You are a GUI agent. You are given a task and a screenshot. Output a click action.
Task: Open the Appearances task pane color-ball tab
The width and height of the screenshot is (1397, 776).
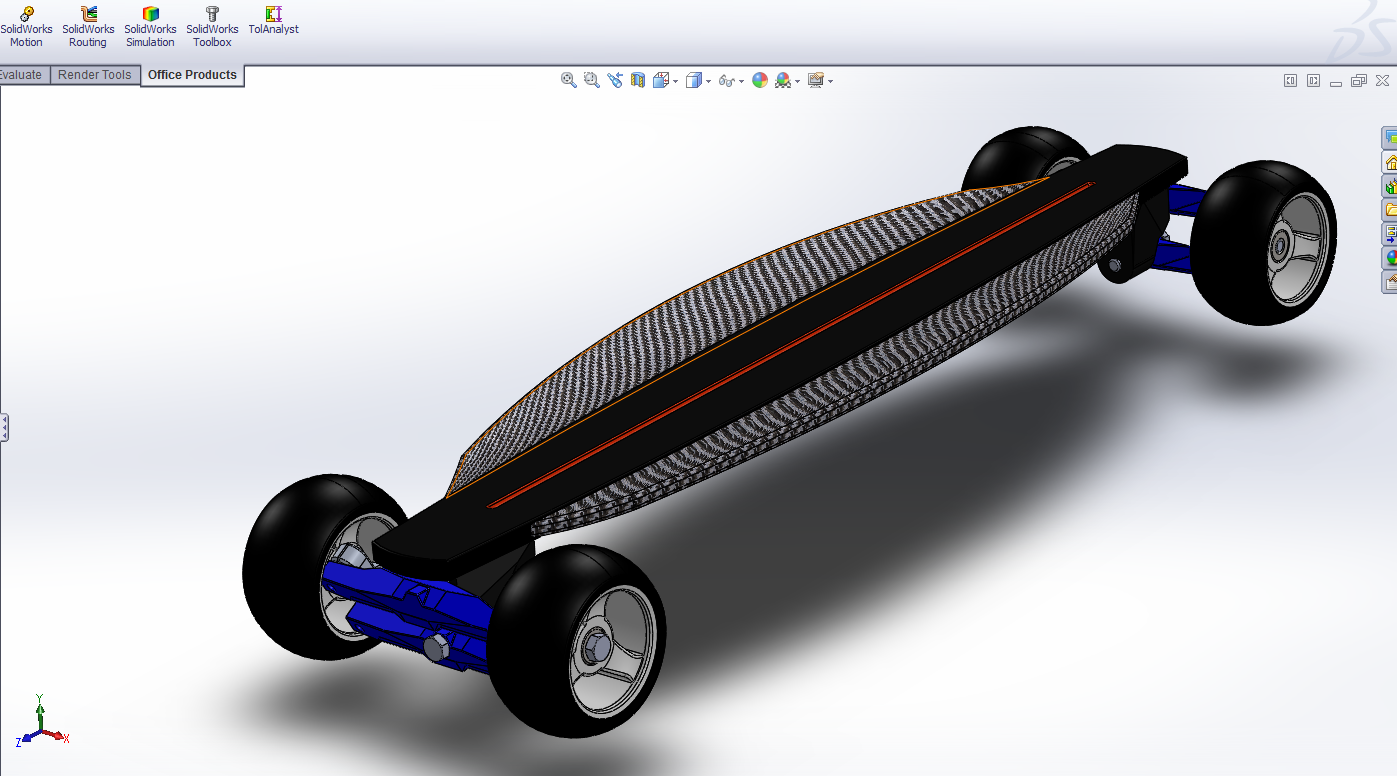(x=1390, y=258)
